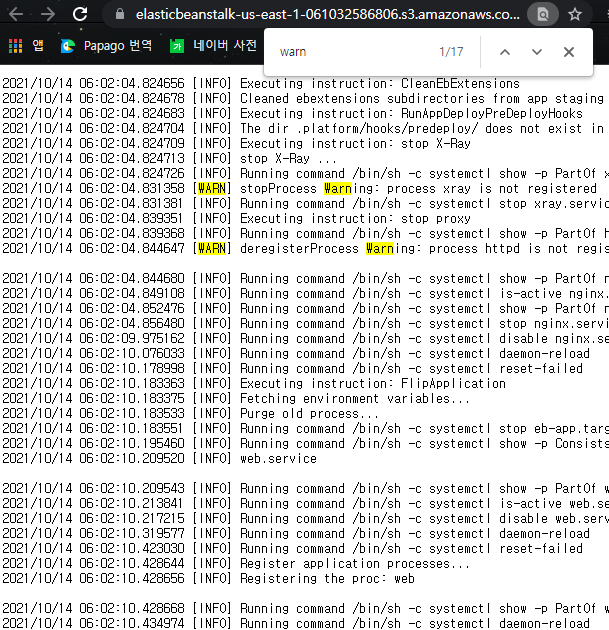Click 'reset-failed' on the 06:02:10.178998 line

pyautogui.click(x=541, y=368)
